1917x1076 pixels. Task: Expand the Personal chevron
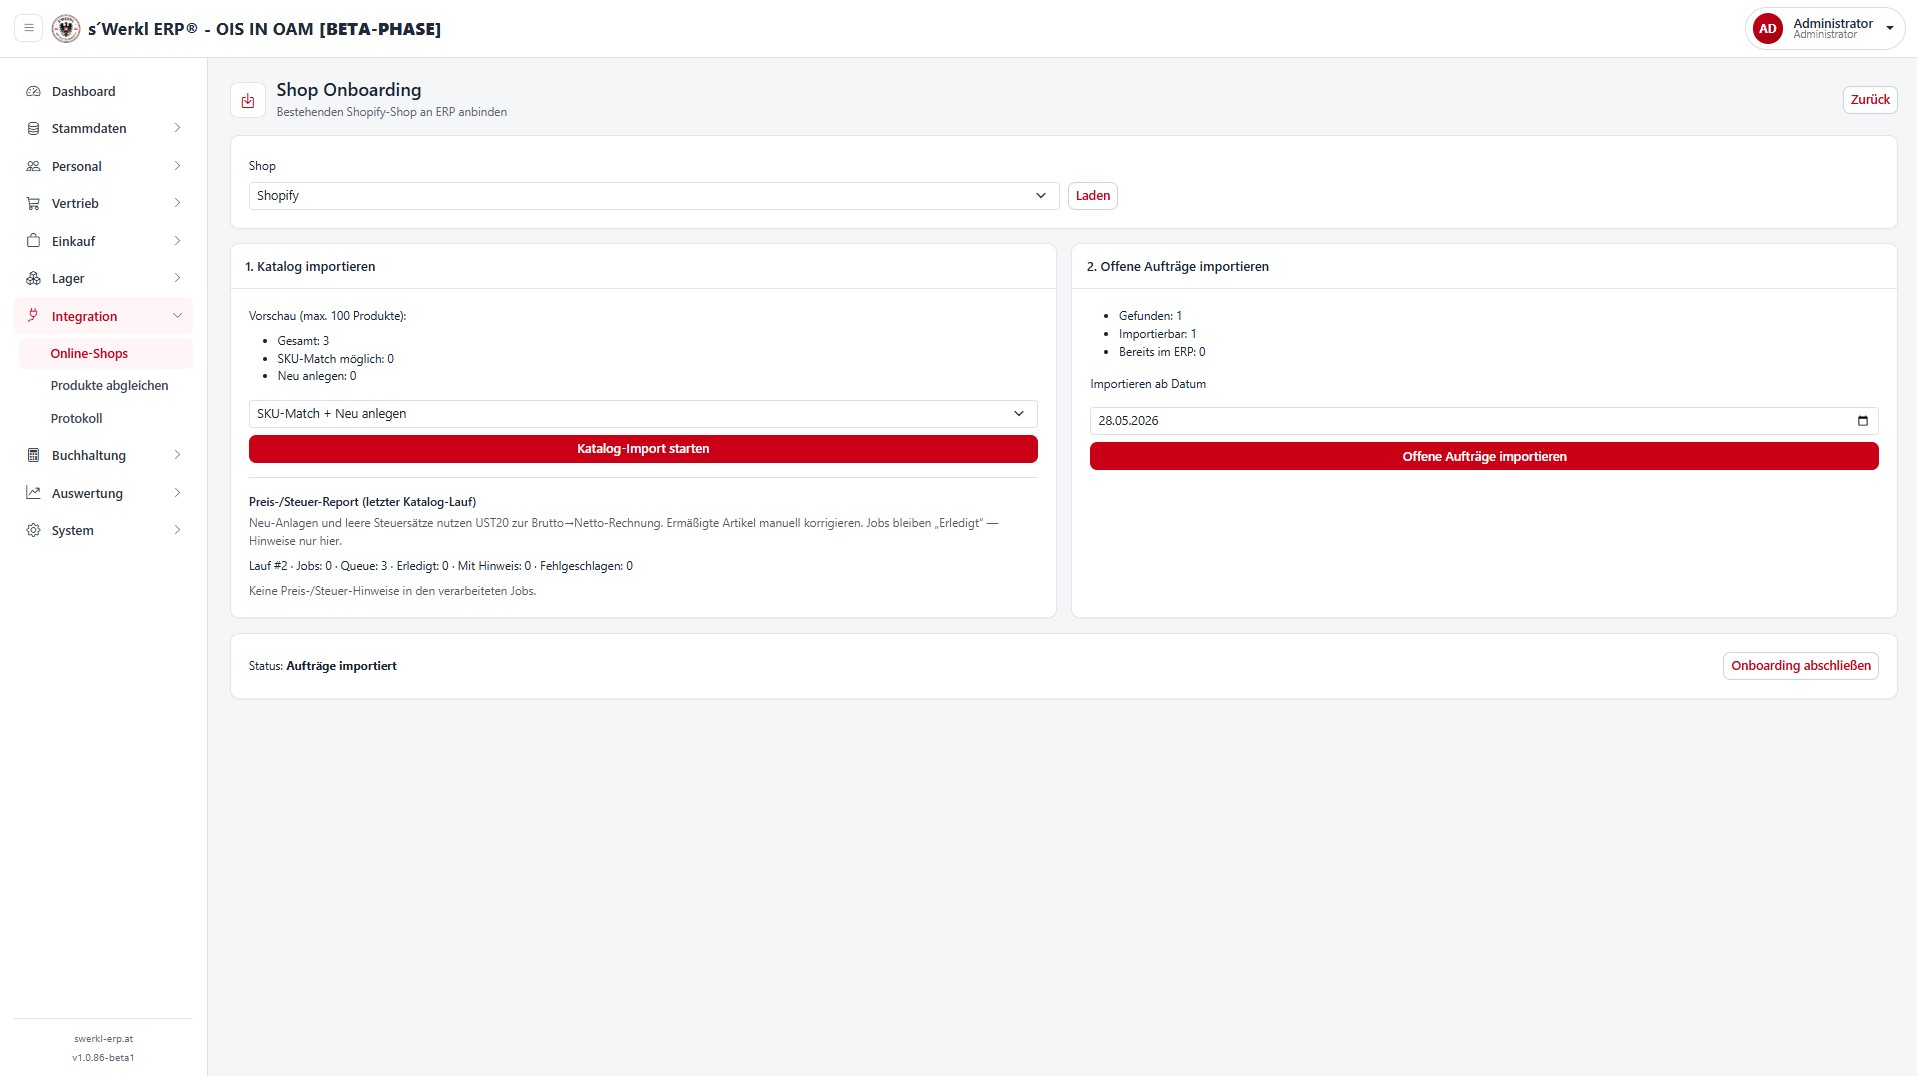coord(177,166)
